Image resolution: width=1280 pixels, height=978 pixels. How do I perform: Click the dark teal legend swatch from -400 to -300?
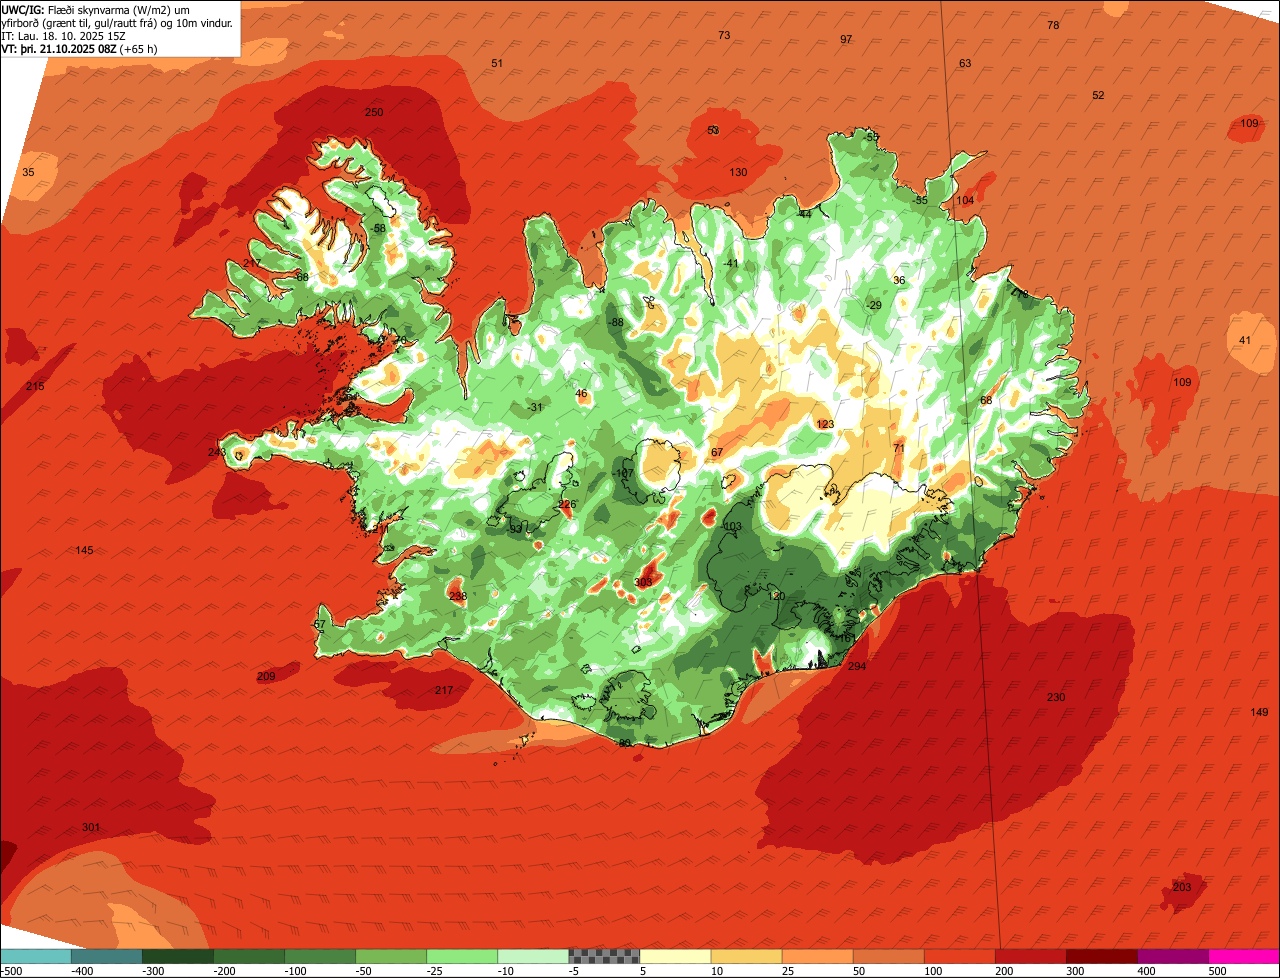click(x=107, y=956)
